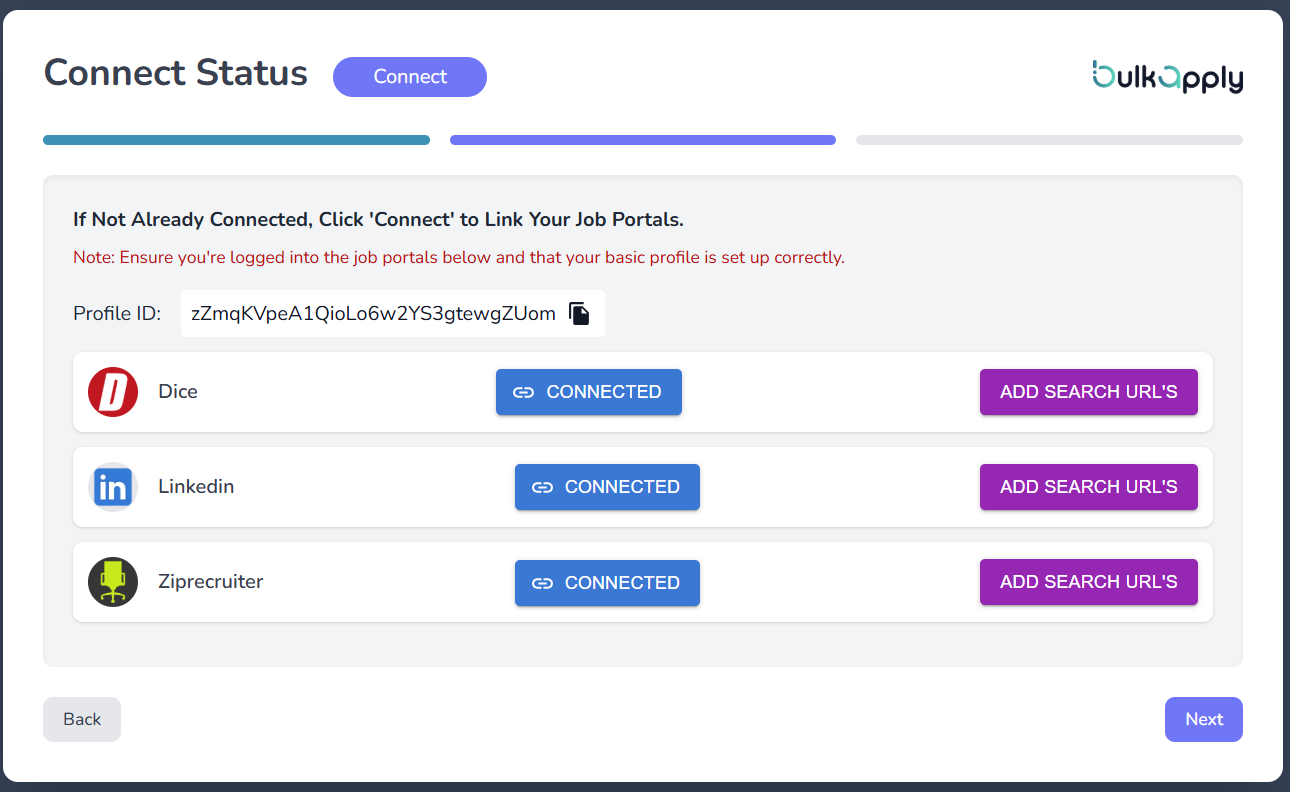Add search URLs for Ziprecruiter
1290x792 pixels.
1088,582
